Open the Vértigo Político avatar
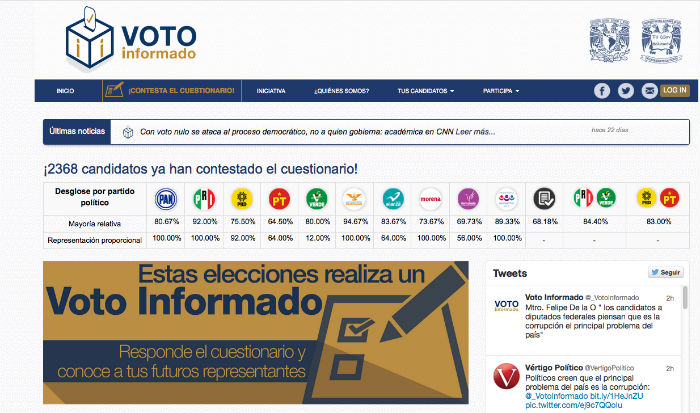 coord(506,376)
